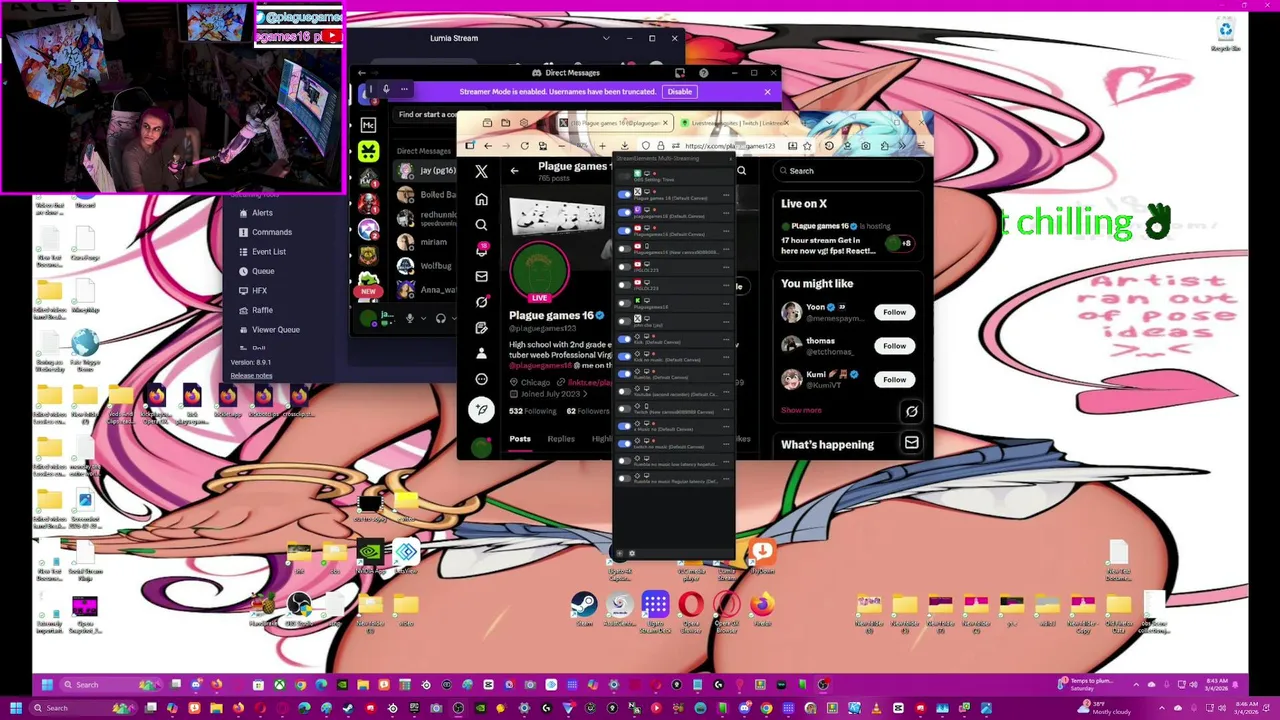
Task: Open options dots for 'Kick no music' row
Action: click(726, 357)
